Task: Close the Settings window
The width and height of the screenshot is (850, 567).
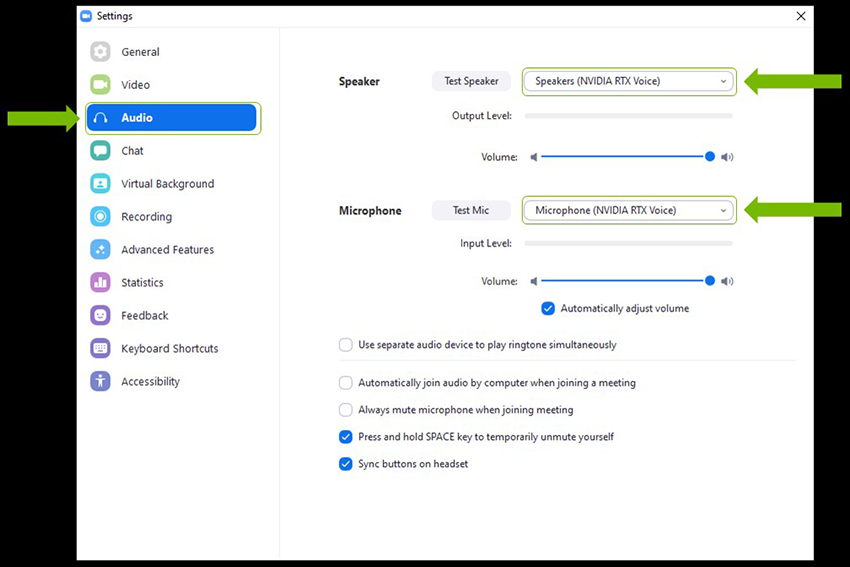Action: click(800, 16)
